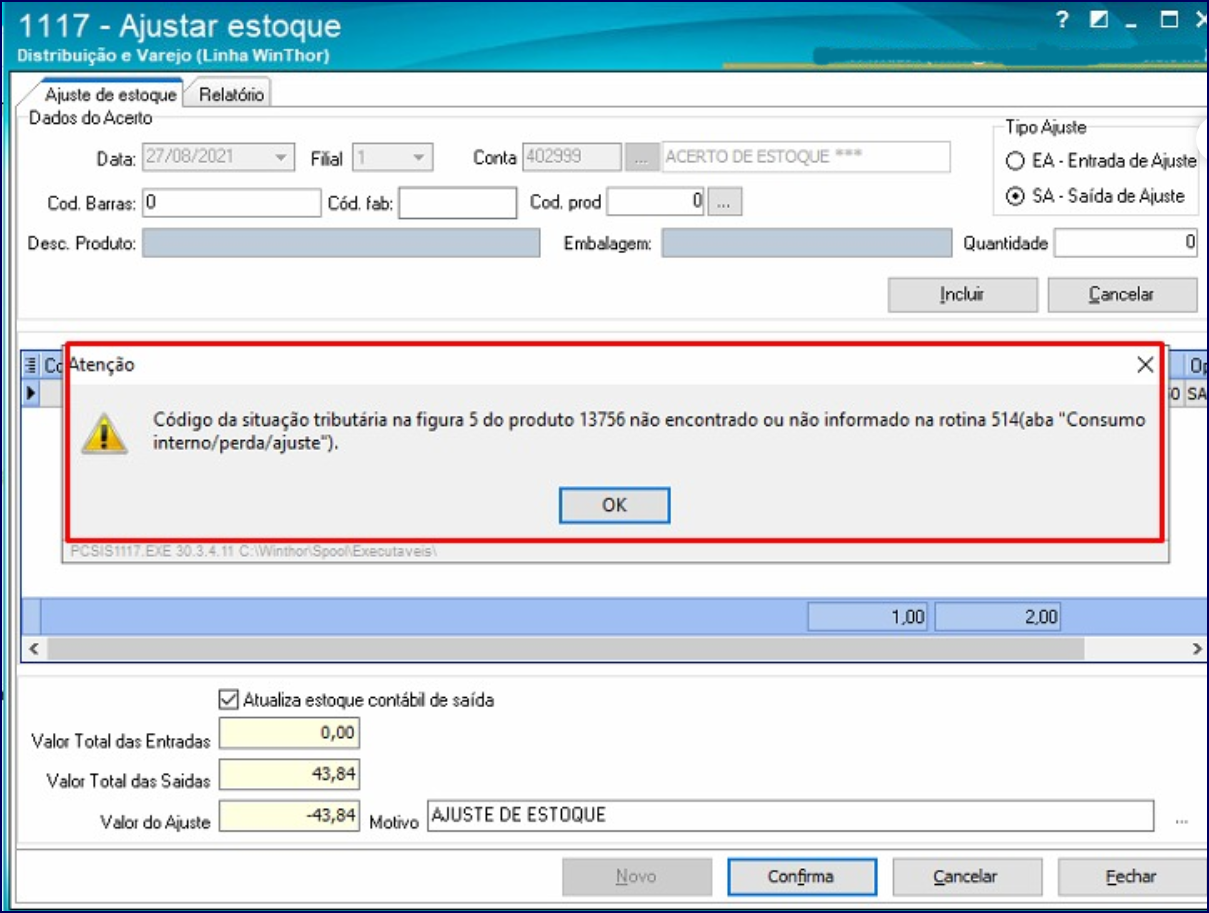Click the row indicator arrow in the grid
1209x913 pixels.
(x=30, y=395)
